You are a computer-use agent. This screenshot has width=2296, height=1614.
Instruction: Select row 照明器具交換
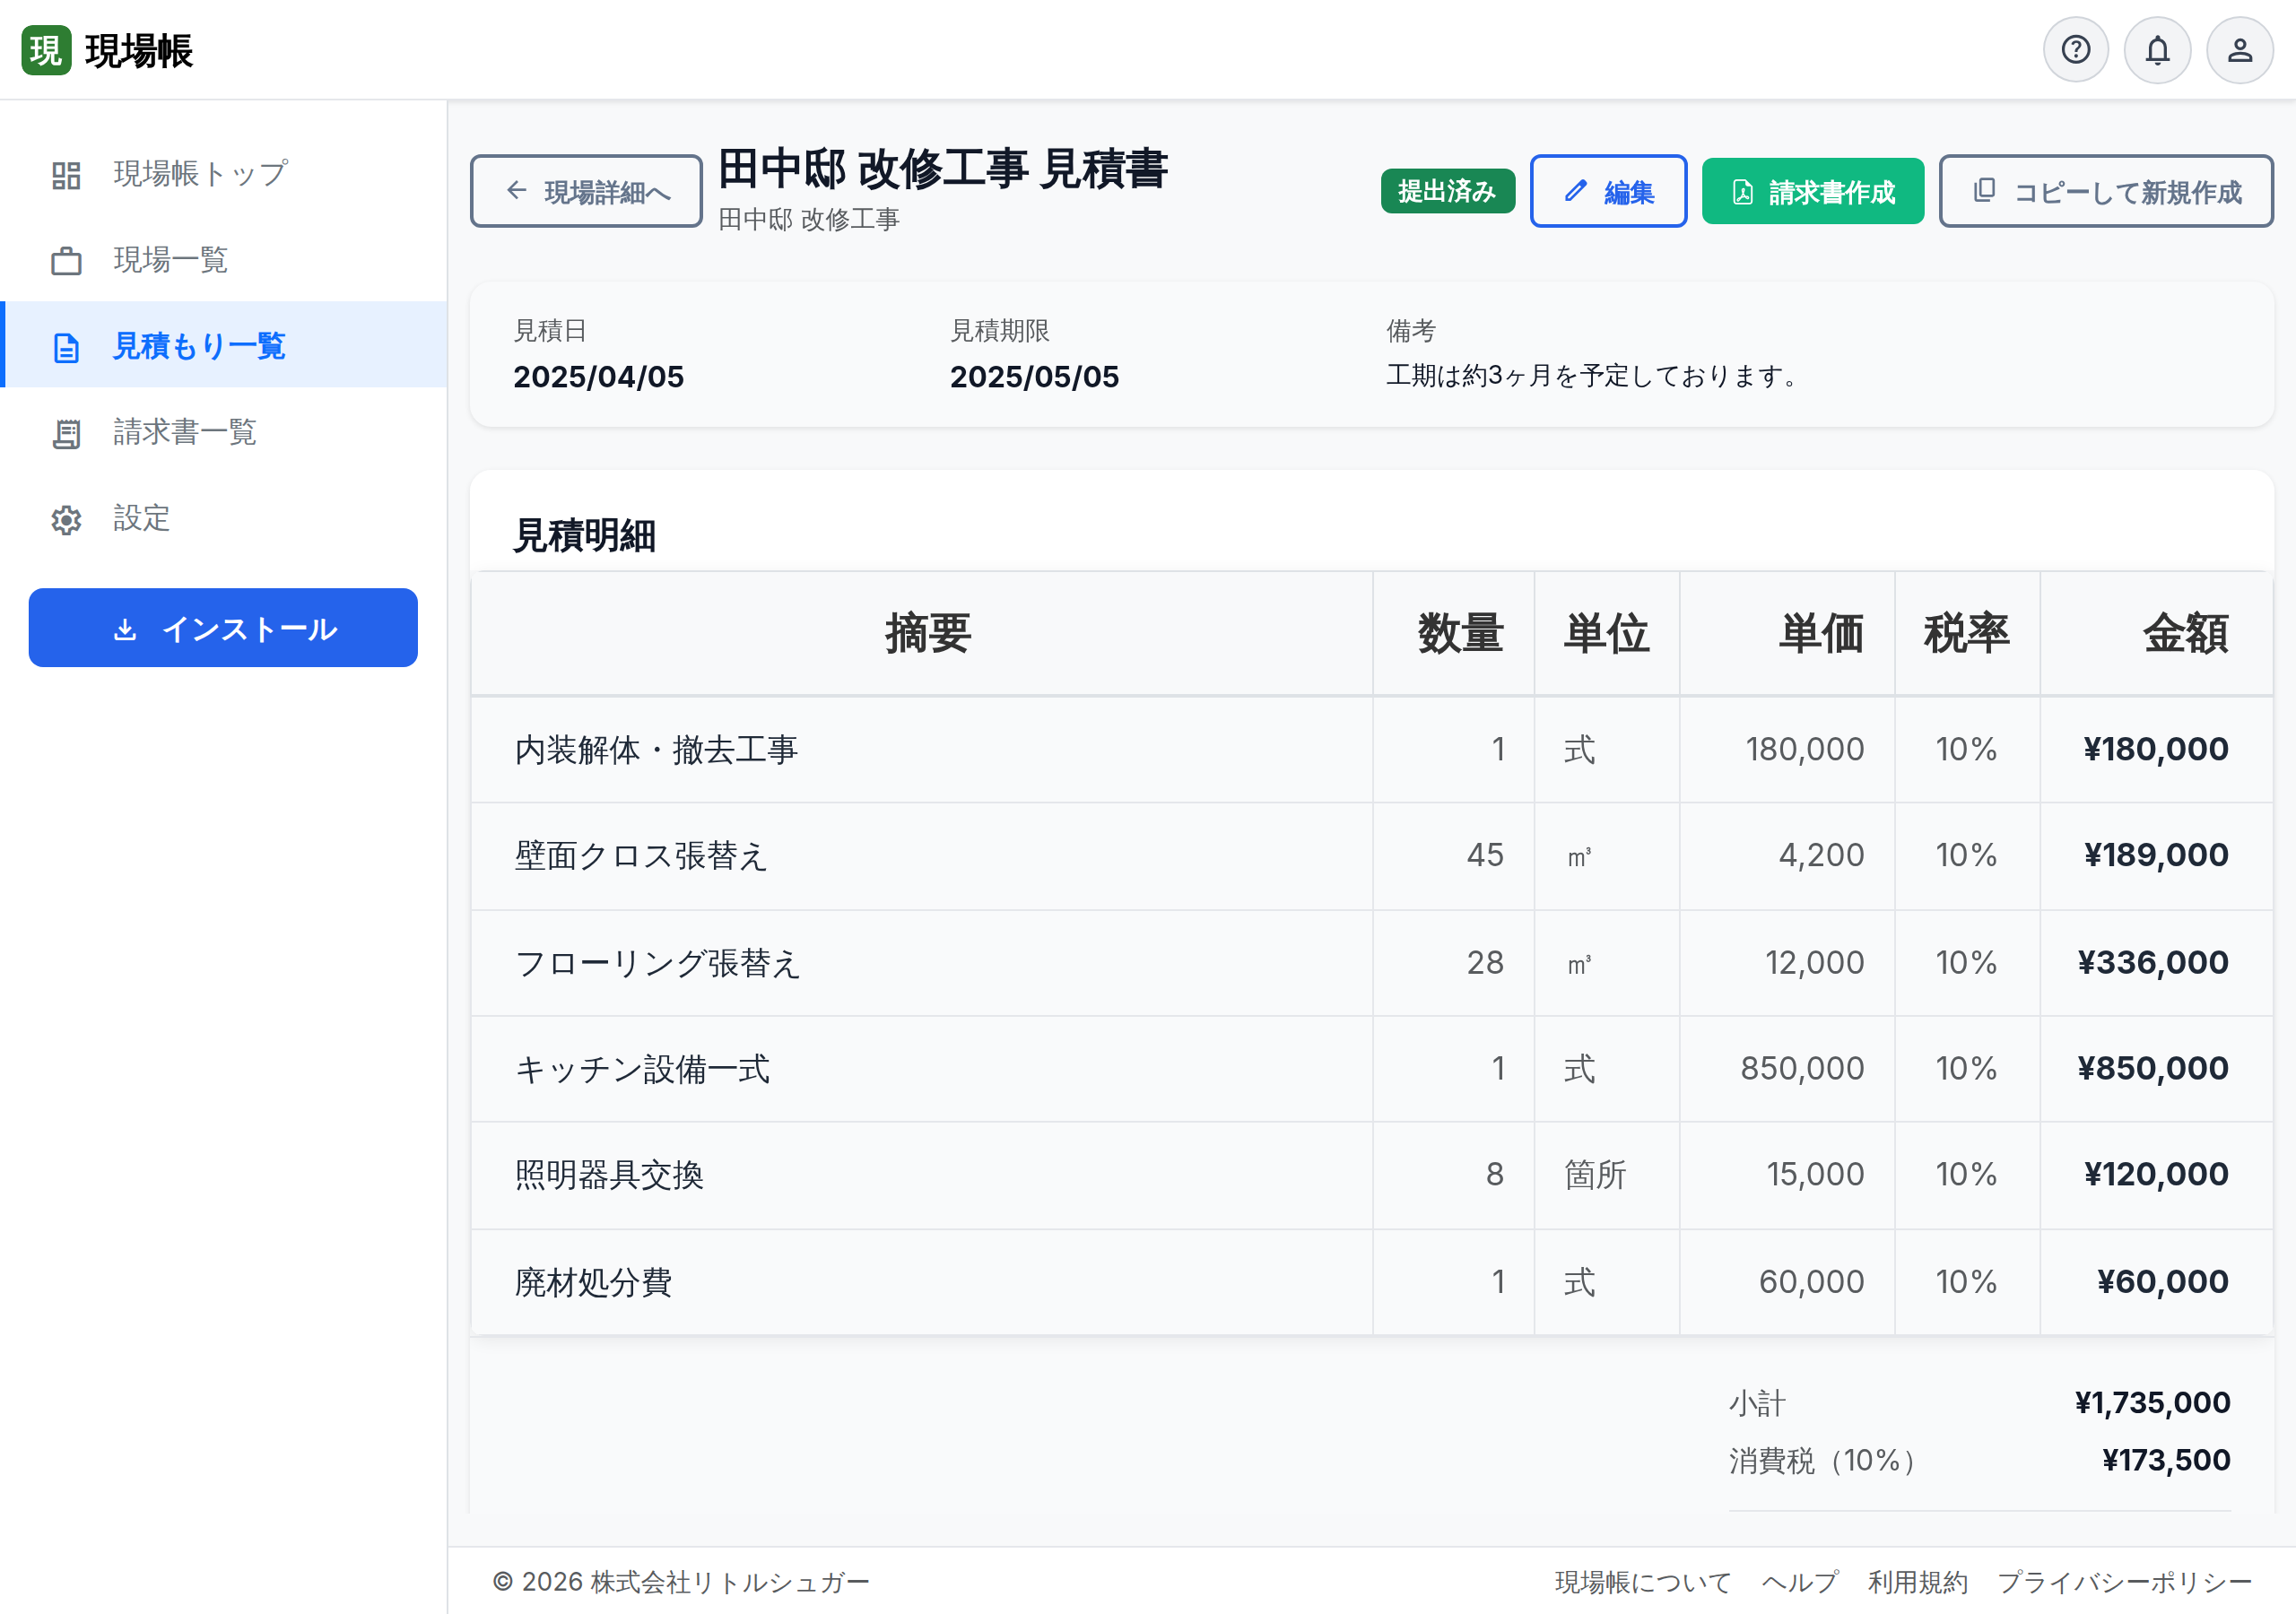(1372, 1176)
